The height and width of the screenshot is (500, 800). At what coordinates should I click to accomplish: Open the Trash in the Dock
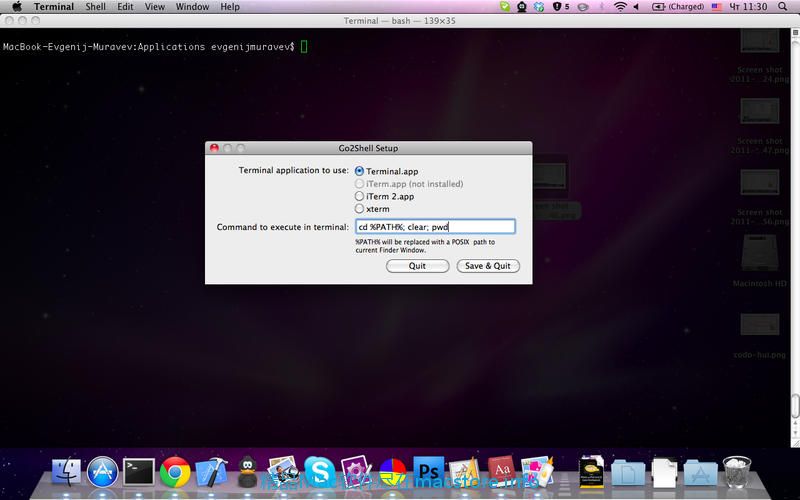pyautogui.click(x=737, y=472)
